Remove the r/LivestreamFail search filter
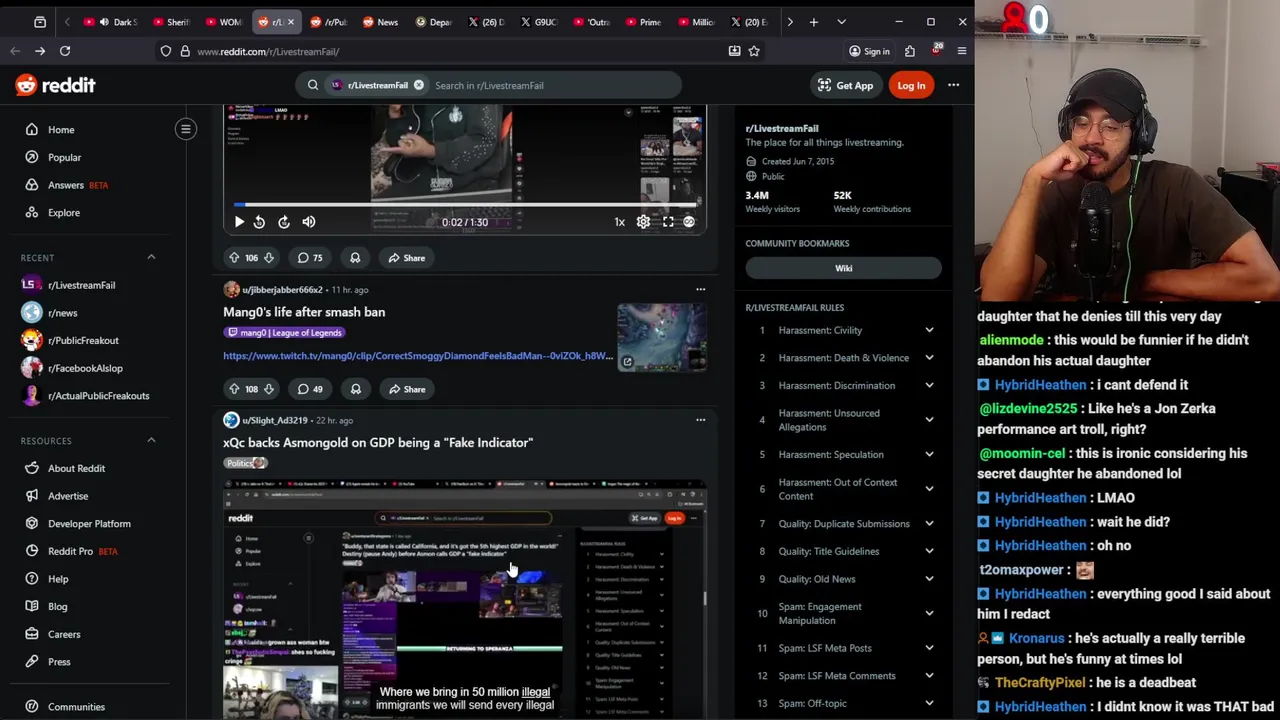Image resolution: width=1280 pixels, height=720 pixels. coord(419,85)
